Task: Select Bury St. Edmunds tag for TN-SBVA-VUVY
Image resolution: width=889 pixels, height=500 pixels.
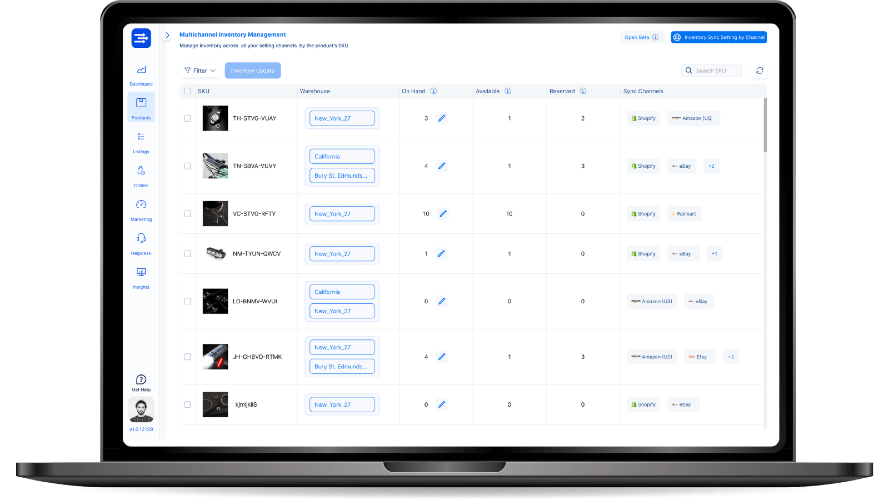Action: point(342,176)
